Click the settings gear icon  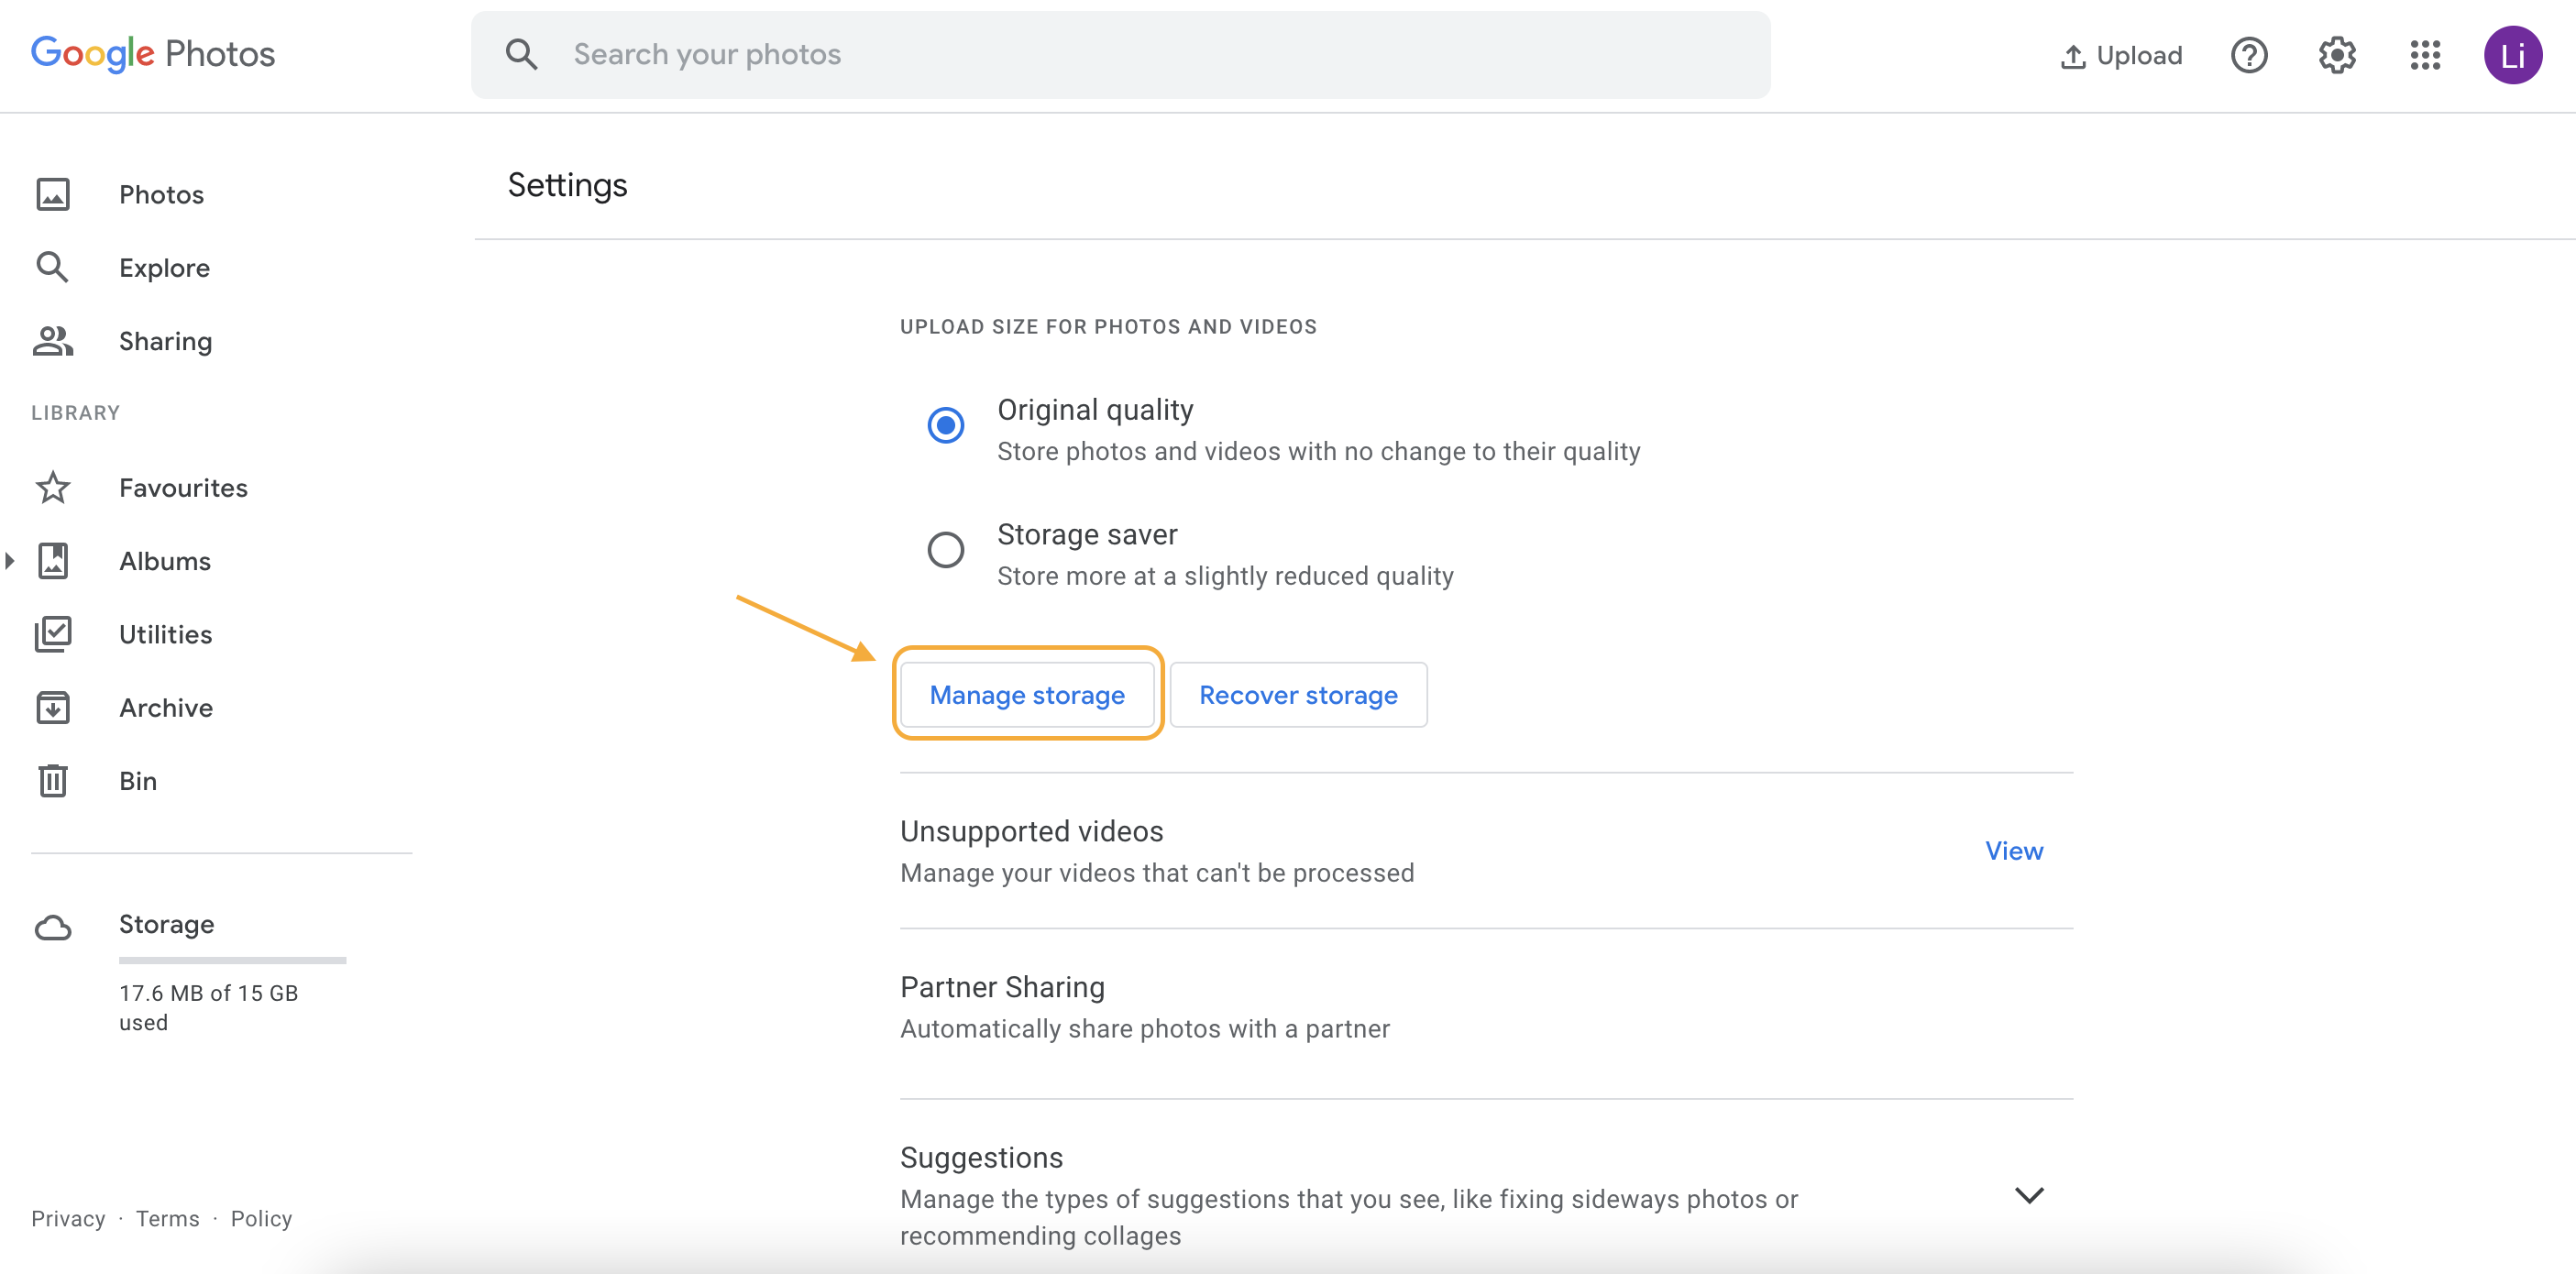click(x=2337, y=55)
